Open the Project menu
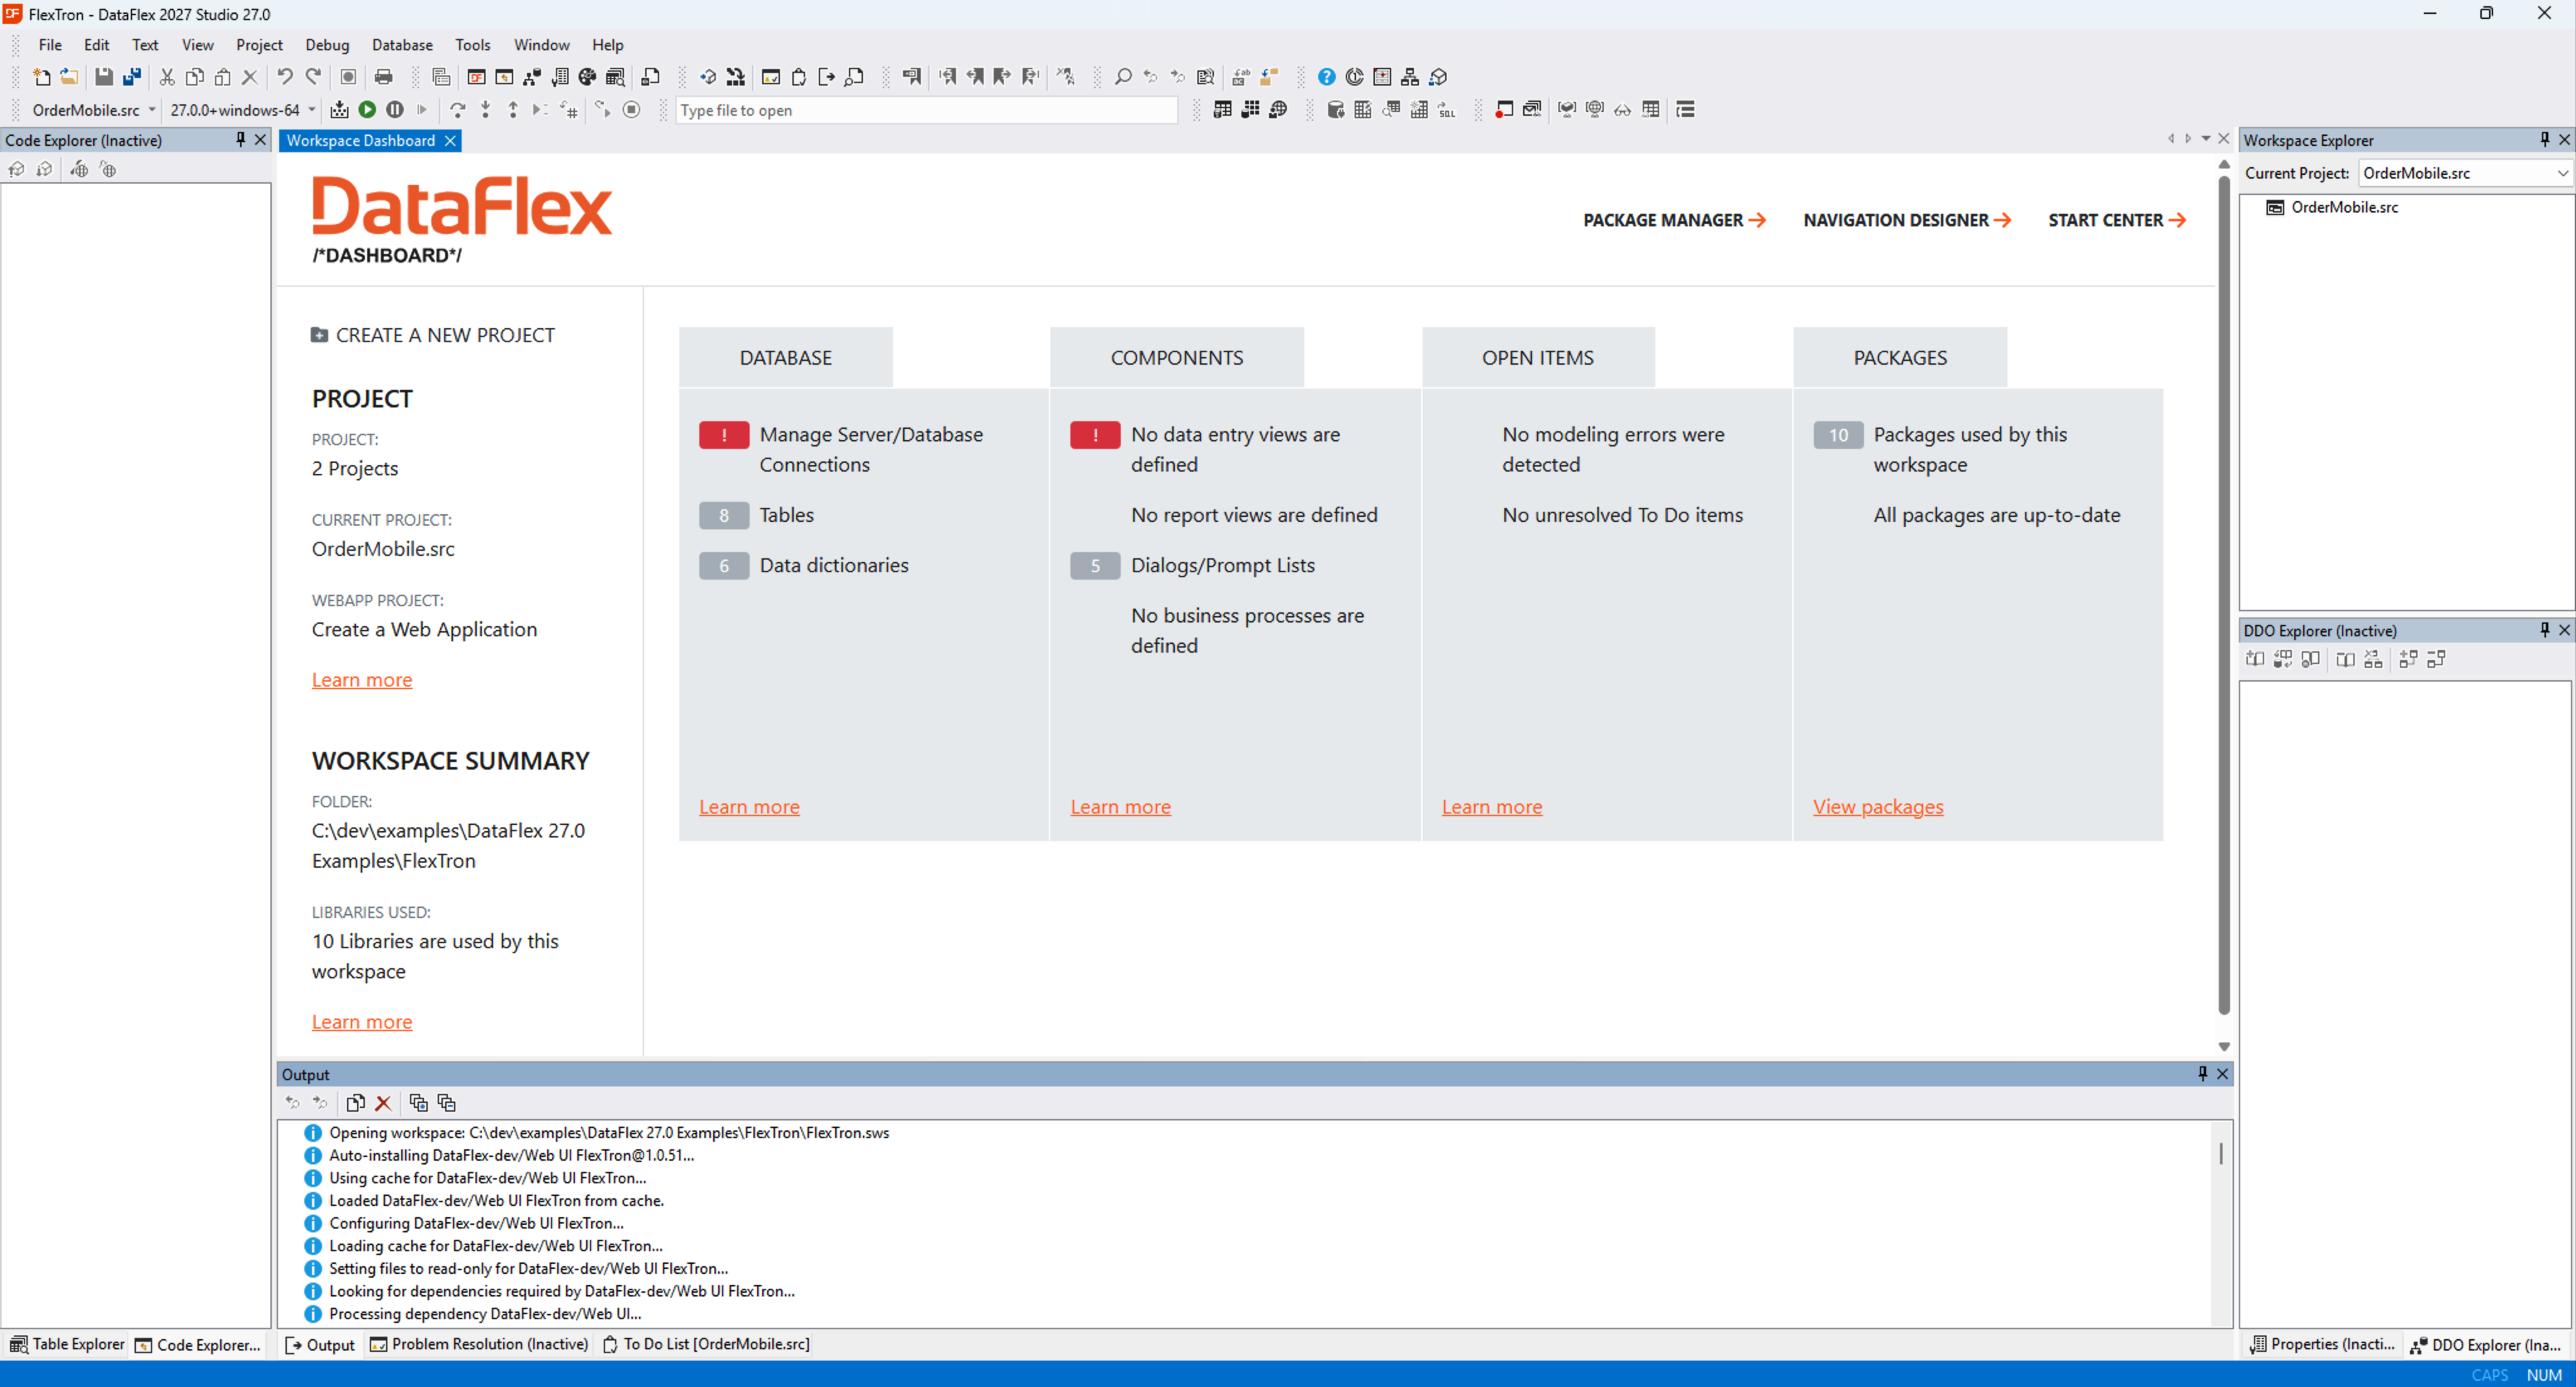The width and height of the screenshot is (2576, 1387). click(x=259, y=45)
